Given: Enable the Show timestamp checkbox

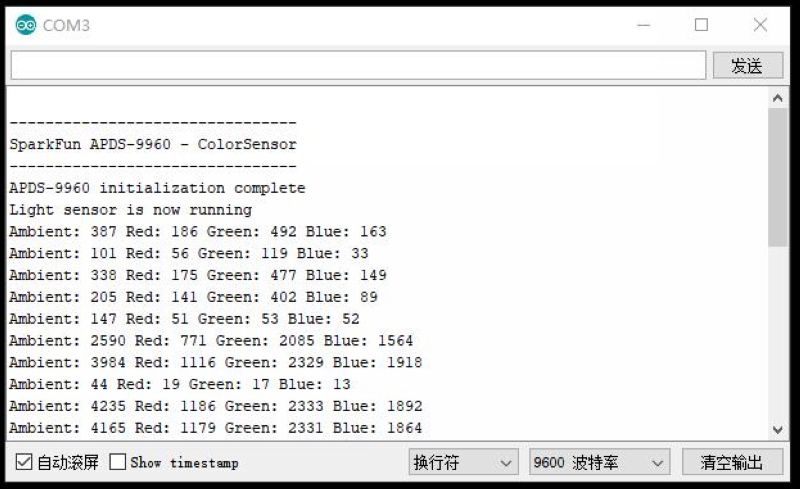Looking at the screenshot, I should [117, 462].
